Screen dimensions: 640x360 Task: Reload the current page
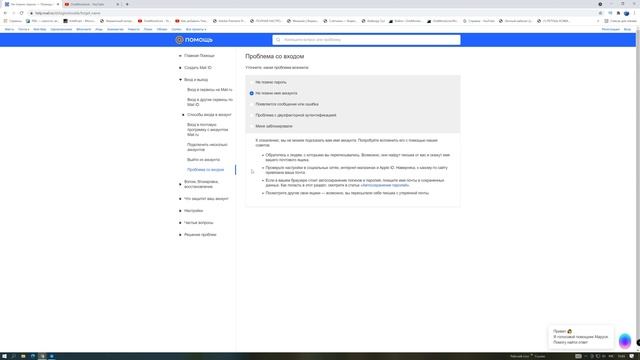22,13
